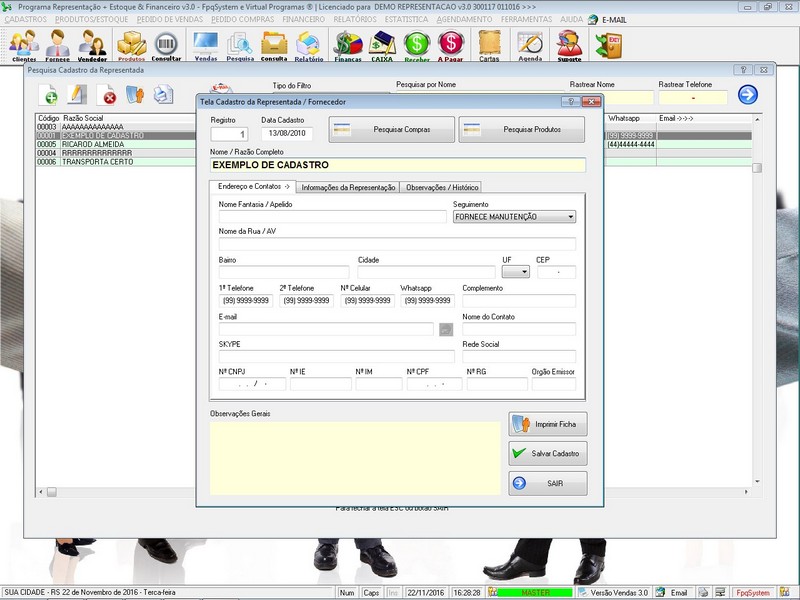This screenshot has height=600, width=800.
Task: Click the Consultar barcode icon
Action: (166, 45)
